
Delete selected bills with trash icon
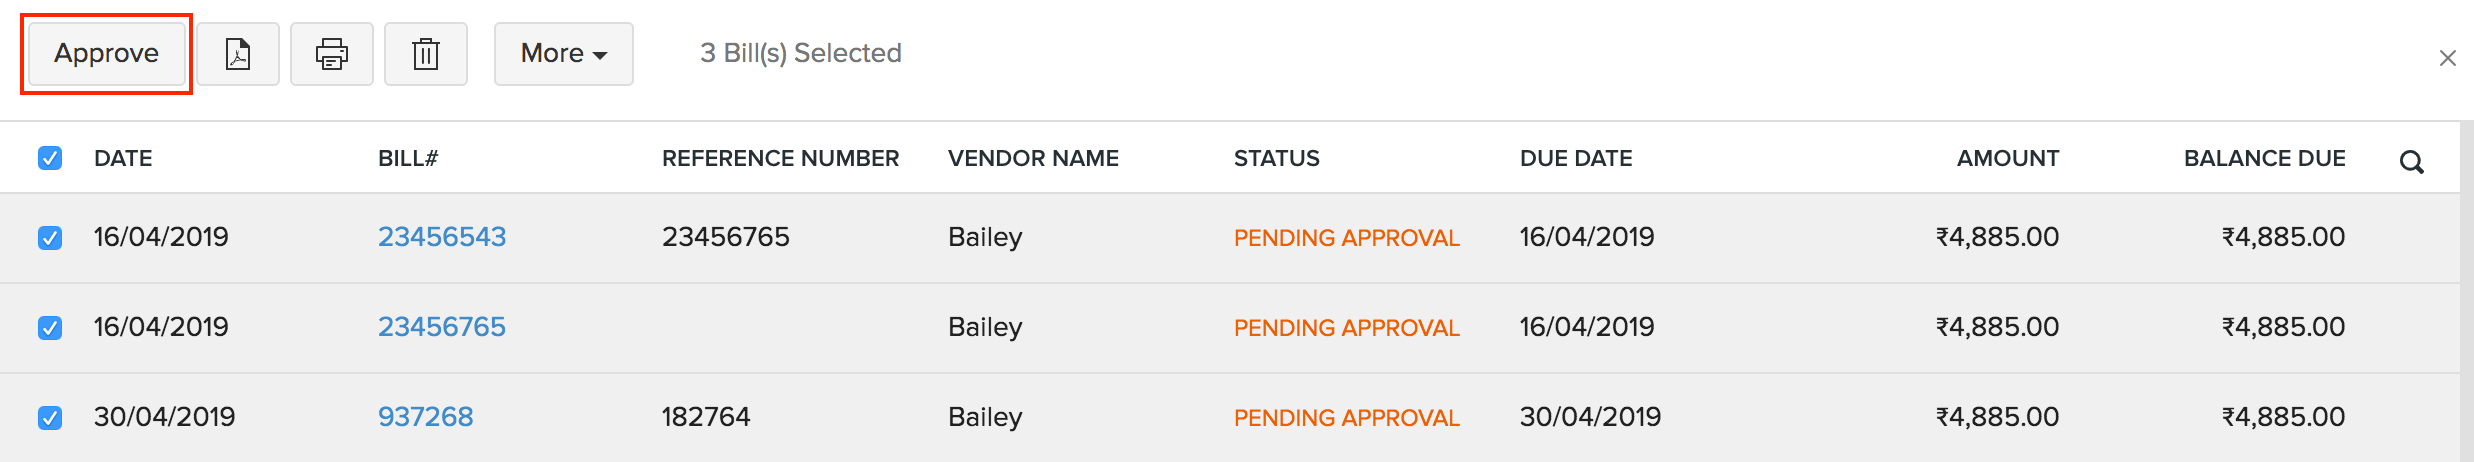point(426,54)
